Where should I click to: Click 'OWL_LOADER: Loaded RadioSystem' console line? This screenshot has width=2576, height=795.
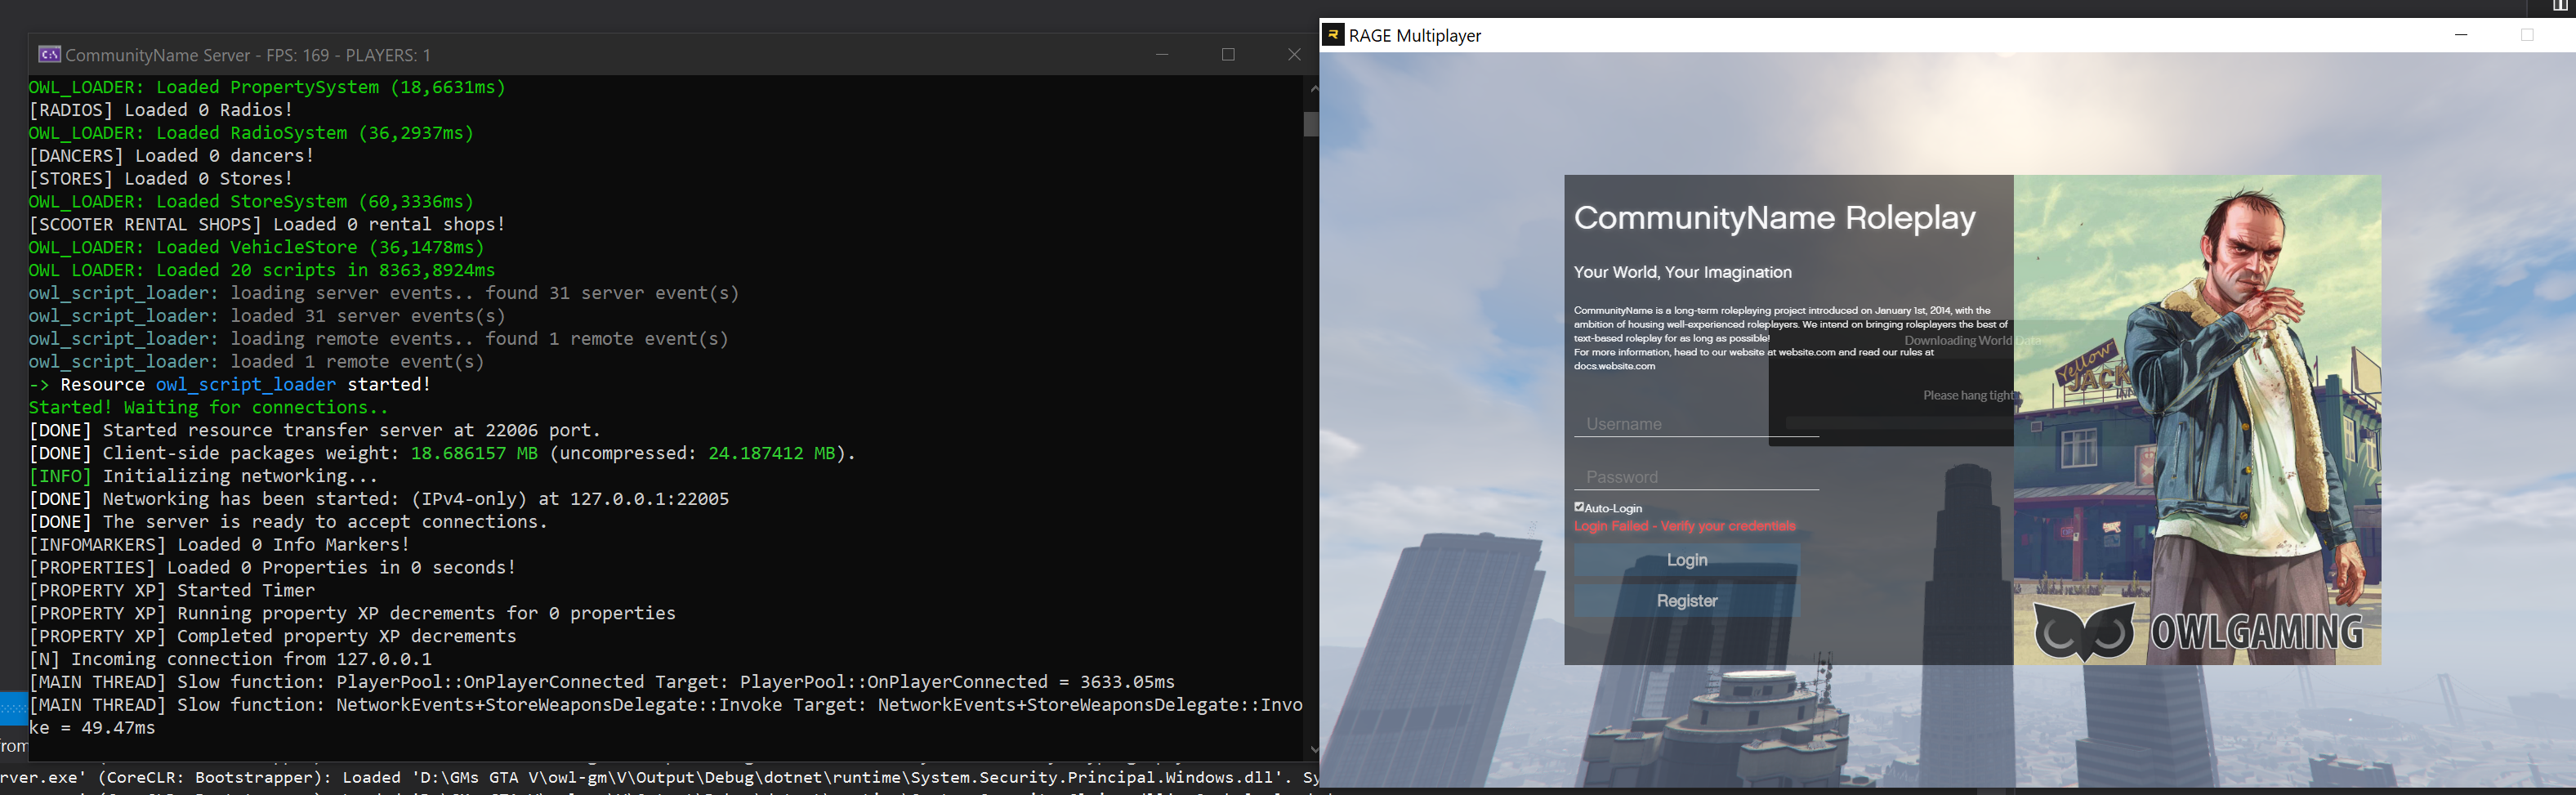coord(251,133)
